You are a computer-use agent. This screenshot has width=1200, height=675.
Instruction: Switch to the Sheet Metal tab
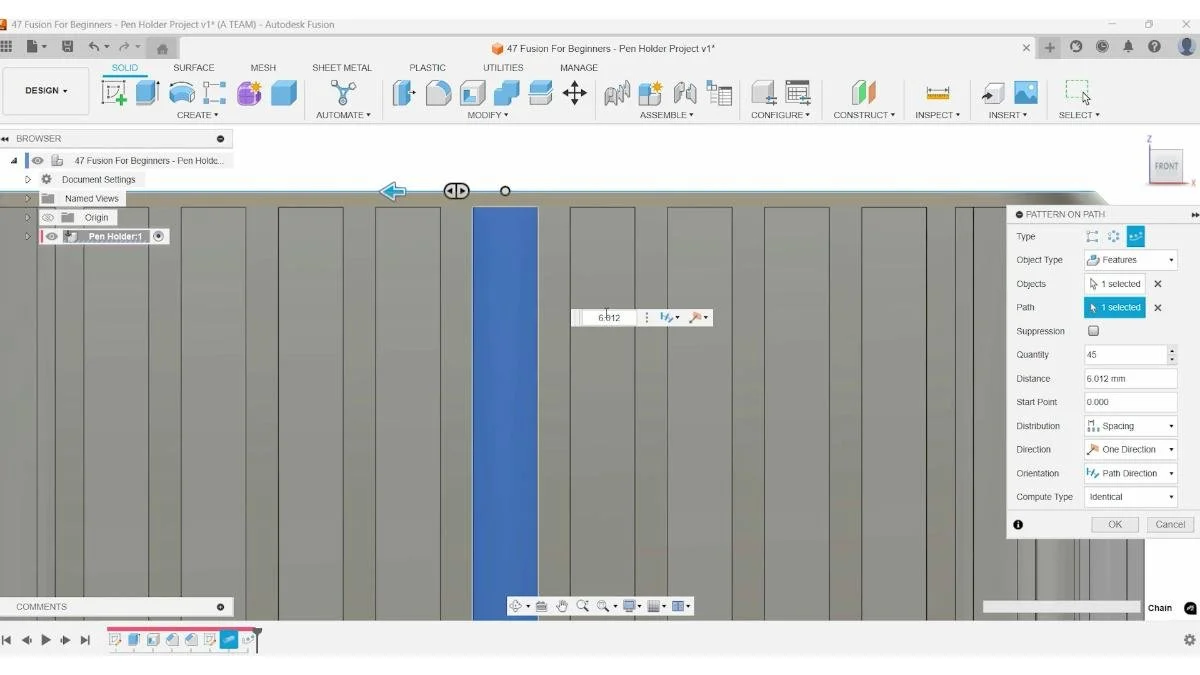pyautogui.click(x=342, y=68)
